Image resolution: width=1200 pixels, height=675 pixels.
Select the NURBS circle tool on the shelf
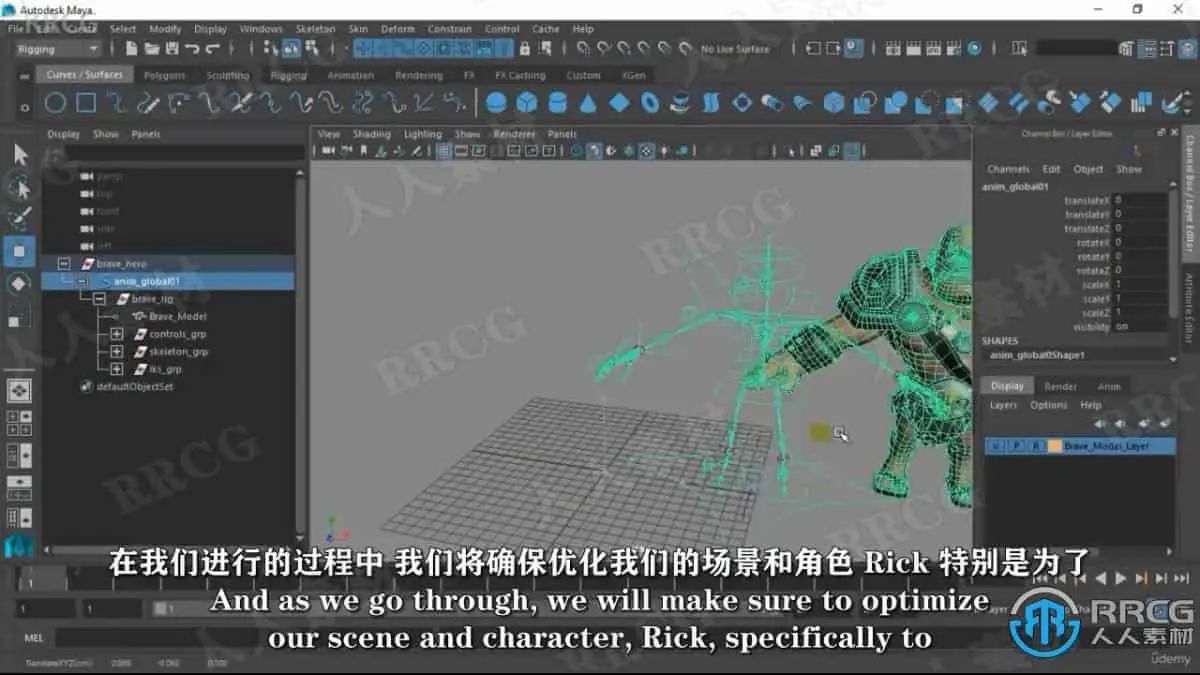pyautogui.click(x=55, y=102)
